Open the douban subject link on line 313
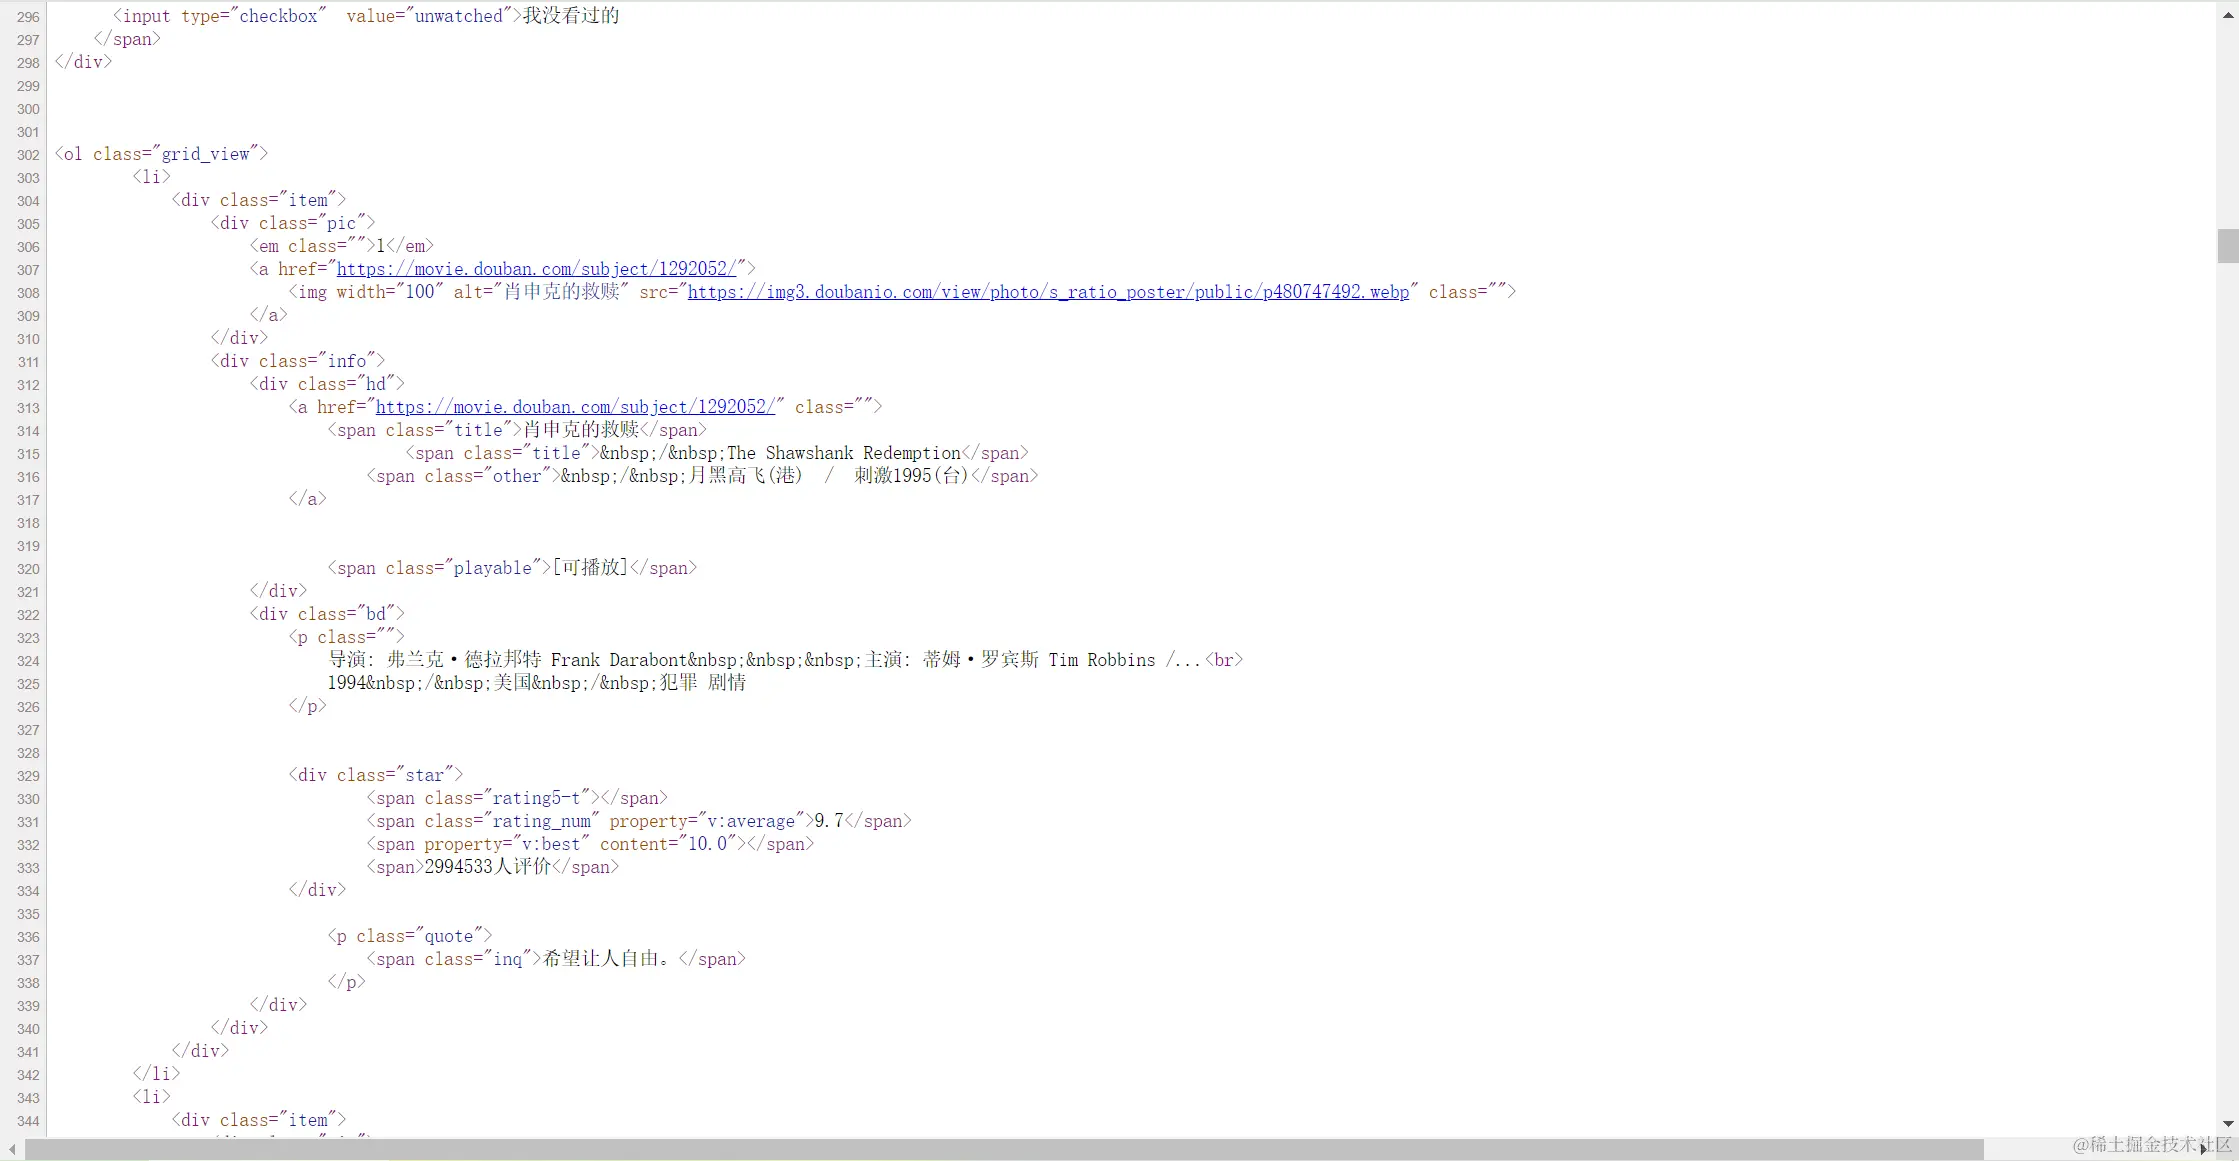 coord(575,407)
